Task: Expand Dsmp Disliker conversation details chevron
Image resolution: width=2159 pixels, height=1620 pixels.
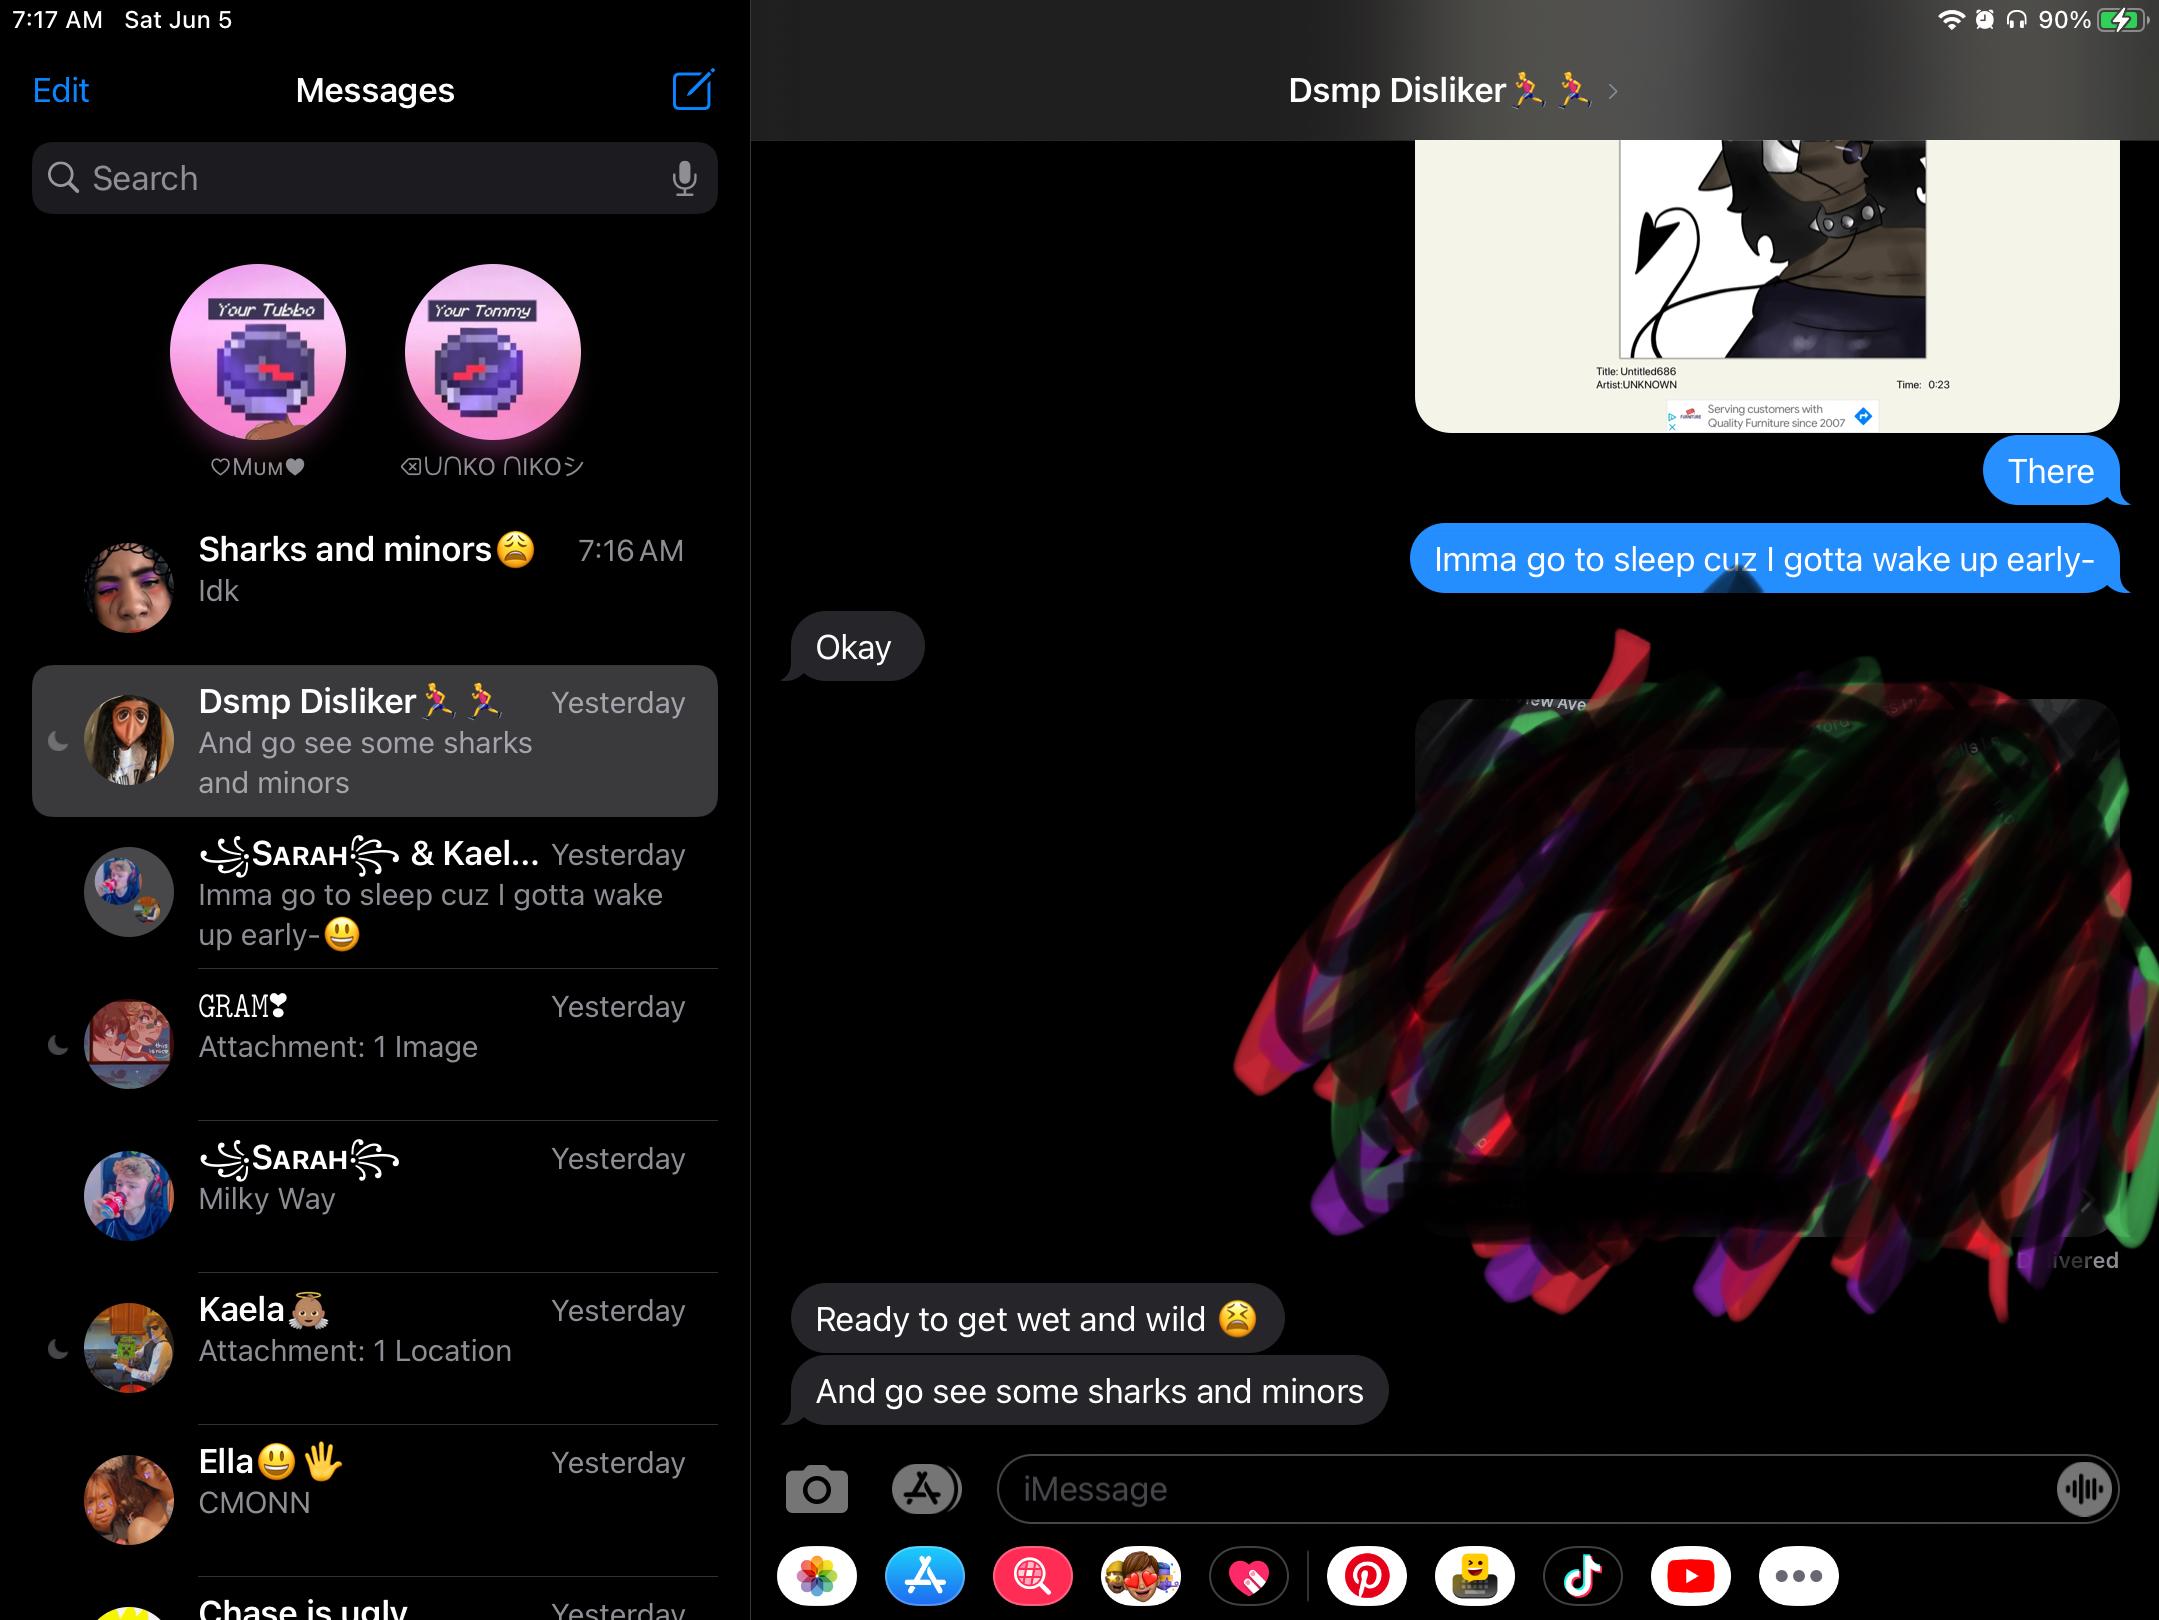Action: tap(1612, 92)
